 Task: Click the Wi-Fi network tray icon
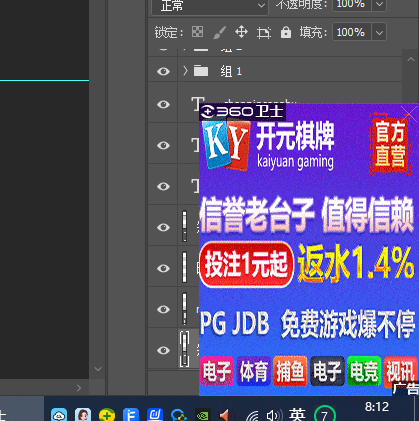click(x=253, y=416)
